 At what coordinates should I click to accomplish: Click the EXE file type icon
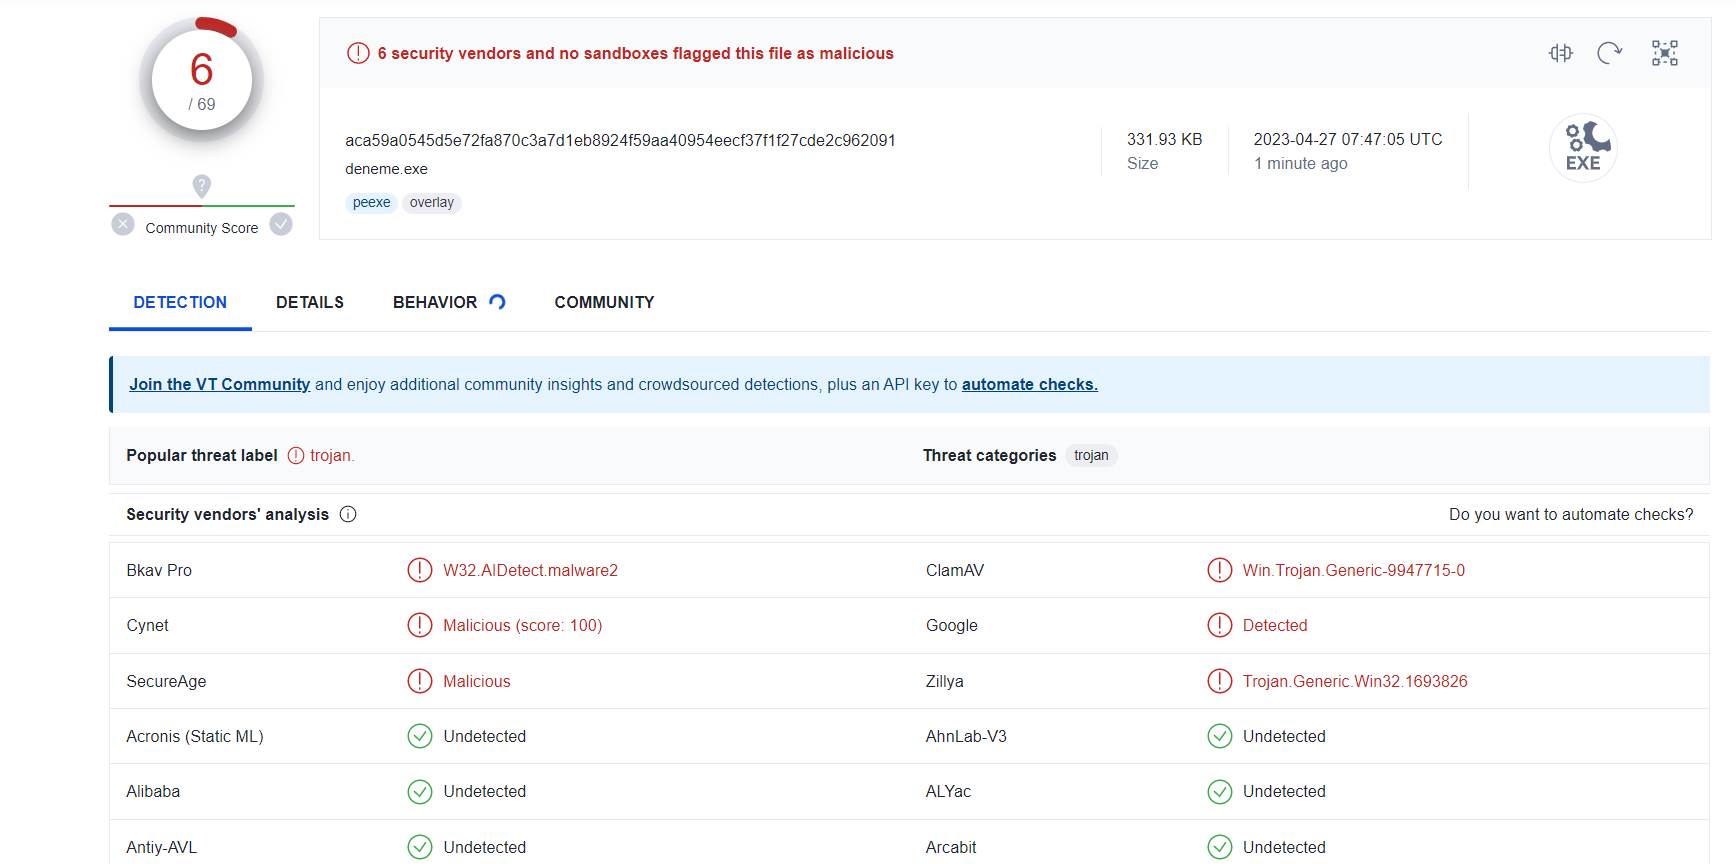pyautogui.click(x=1583, y=148)
